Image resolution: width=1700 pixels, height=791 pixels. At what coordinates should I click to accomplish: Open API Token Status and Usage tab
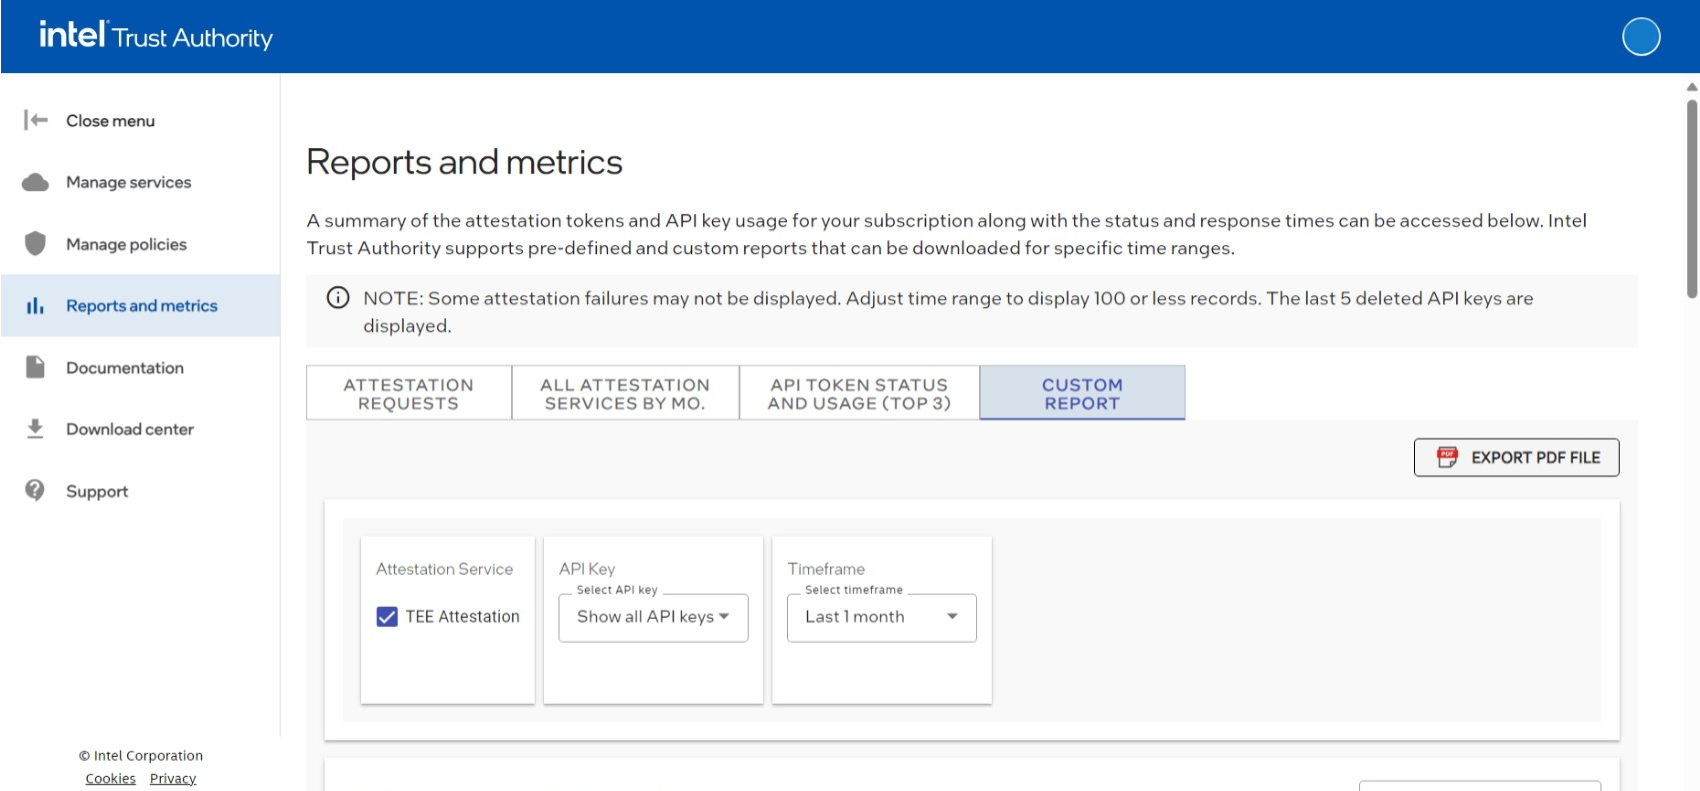(x=859, y=393)
